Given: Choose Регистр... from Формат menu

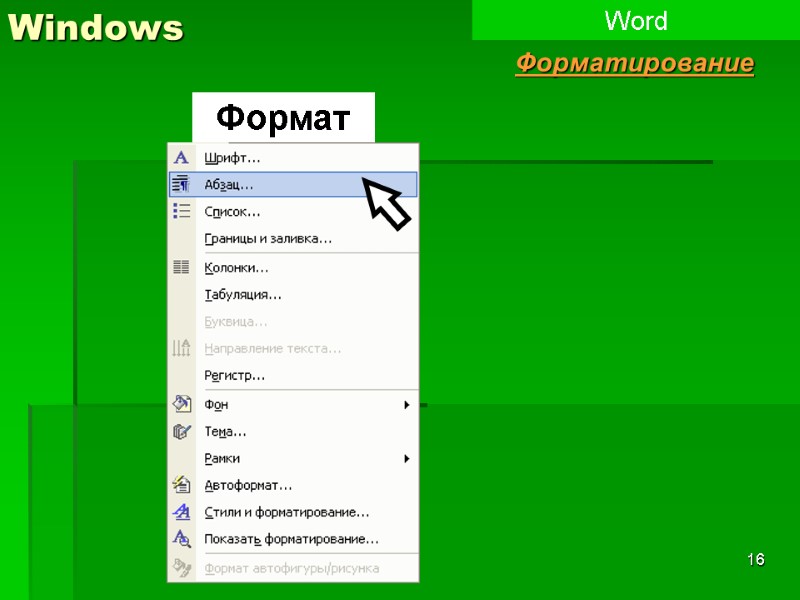Looking at the screenshot, I should click(x=293, y=376).
